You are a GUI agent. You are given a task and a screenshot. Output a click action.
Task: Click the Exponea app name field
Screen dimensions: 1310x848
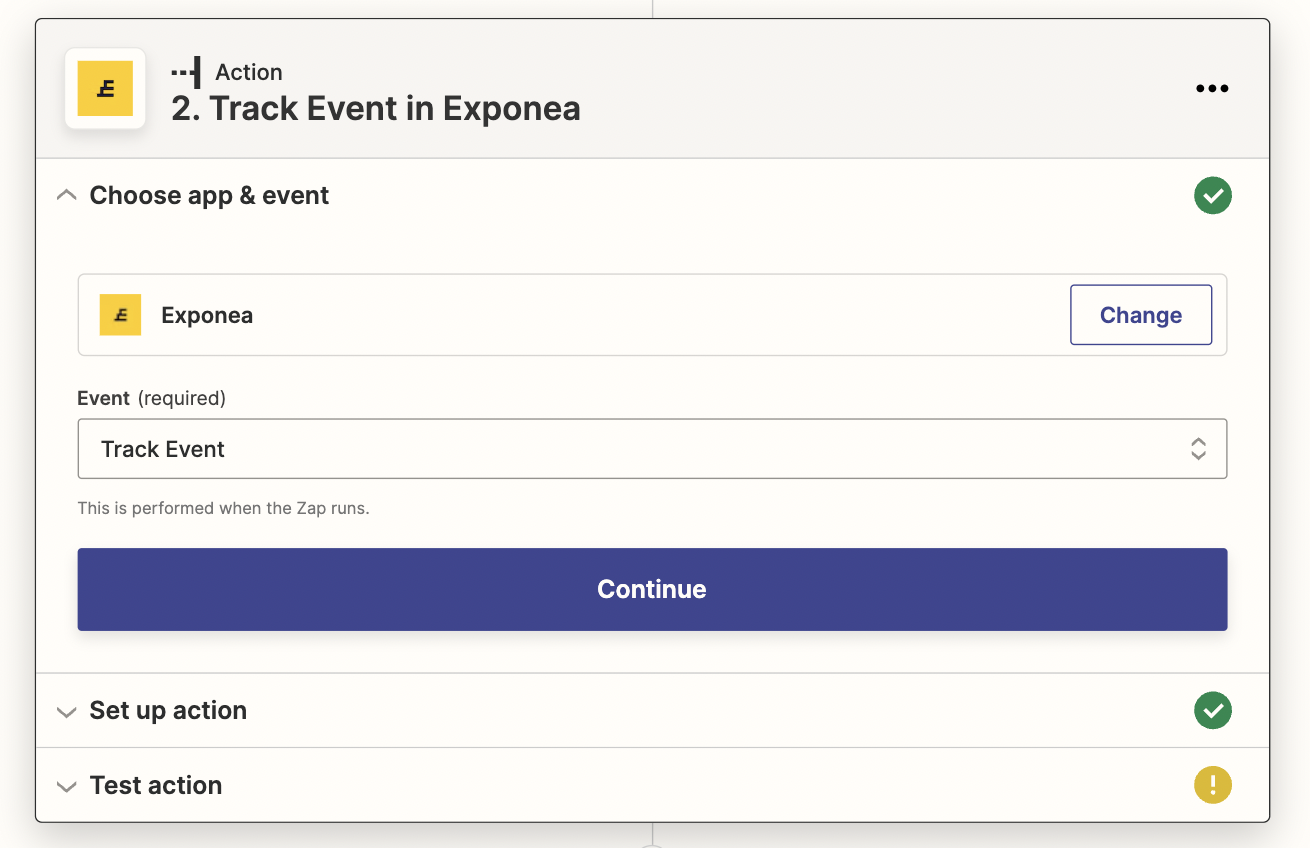tap(207, 316)
